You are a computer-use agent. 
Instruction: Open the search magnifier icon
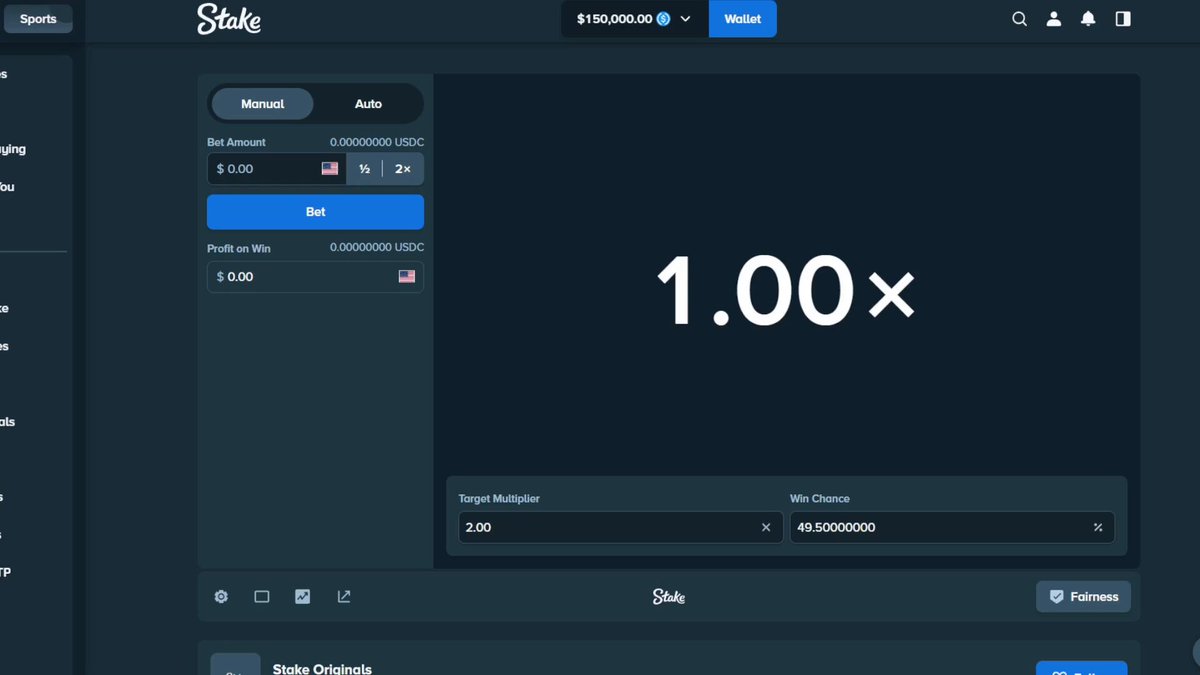(x=1019, y=19)
